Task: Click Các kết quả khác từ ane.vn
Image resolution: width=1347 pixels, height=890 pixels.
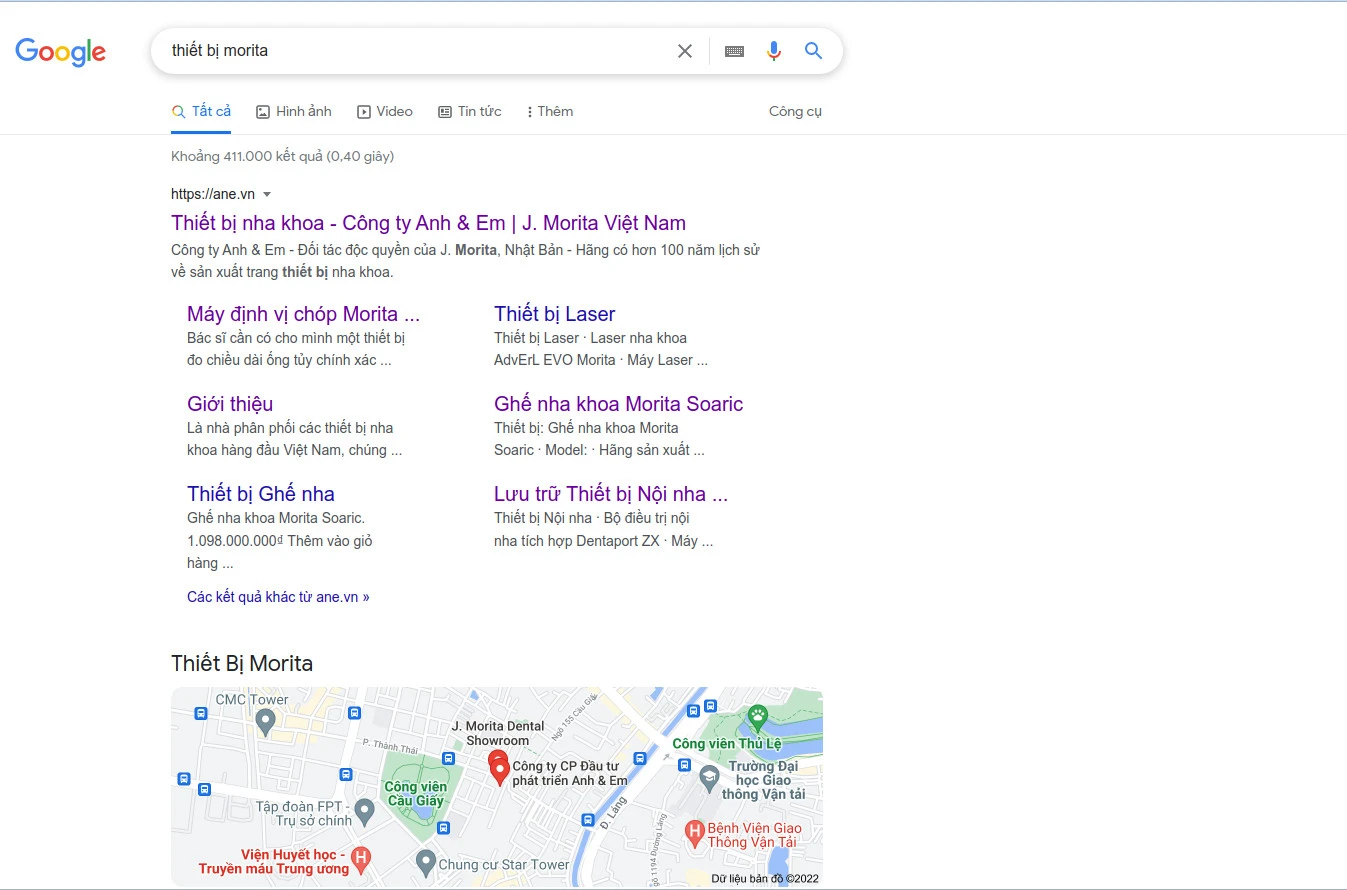Action: click(278, 597)
